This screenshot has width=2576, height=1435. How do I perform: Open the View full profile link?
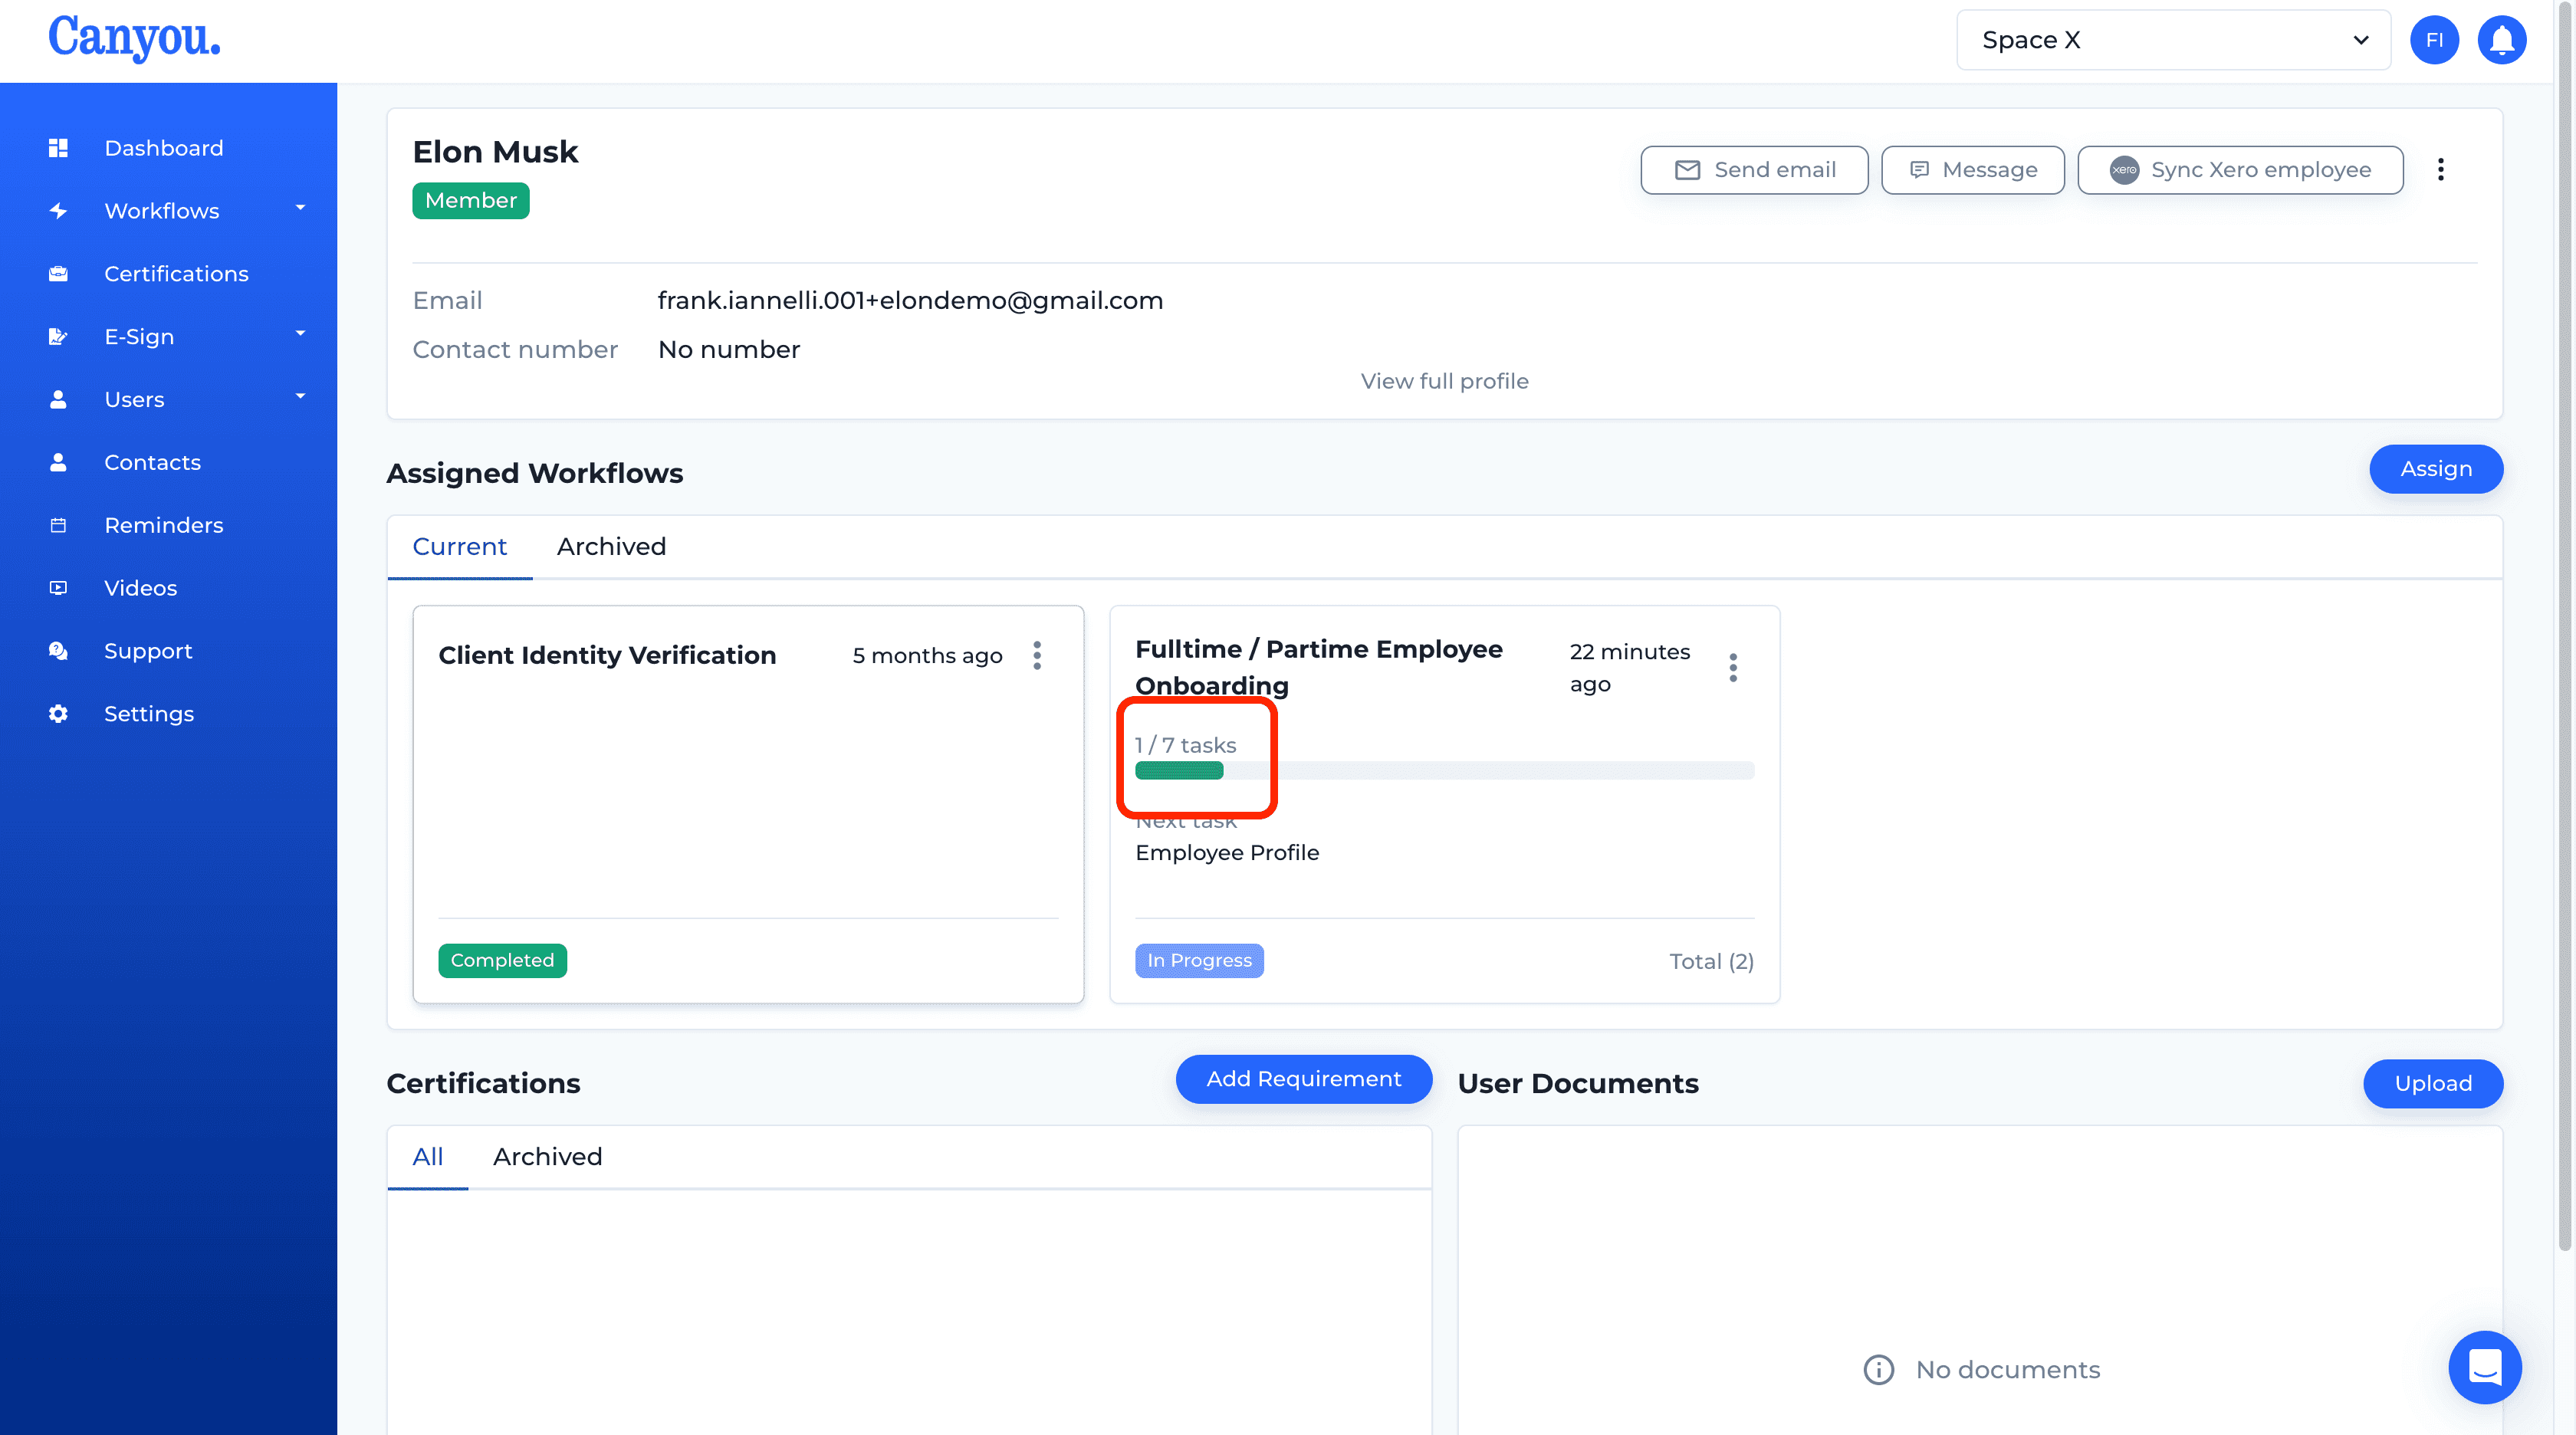pos(1444,381)
